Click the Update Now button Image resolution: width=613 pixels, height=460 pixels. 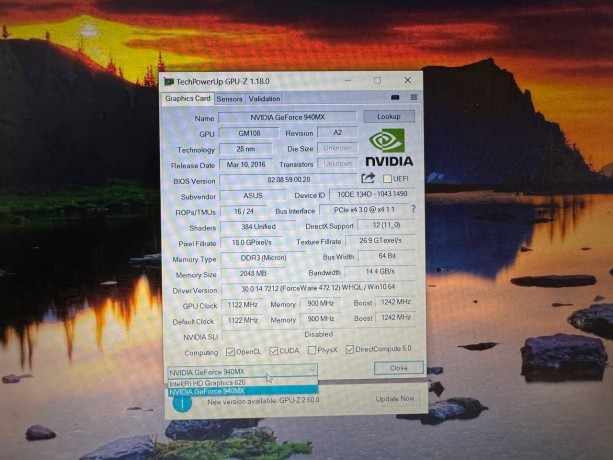[x=394, y=399]
